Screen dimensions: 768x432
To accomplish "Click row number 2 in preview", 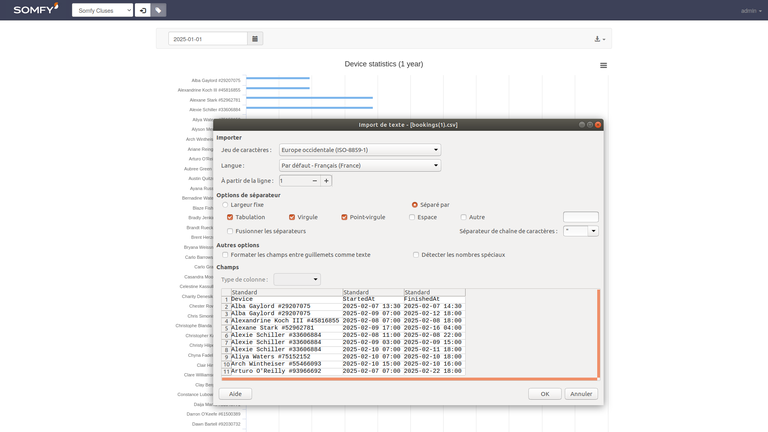I will (226, 306).
